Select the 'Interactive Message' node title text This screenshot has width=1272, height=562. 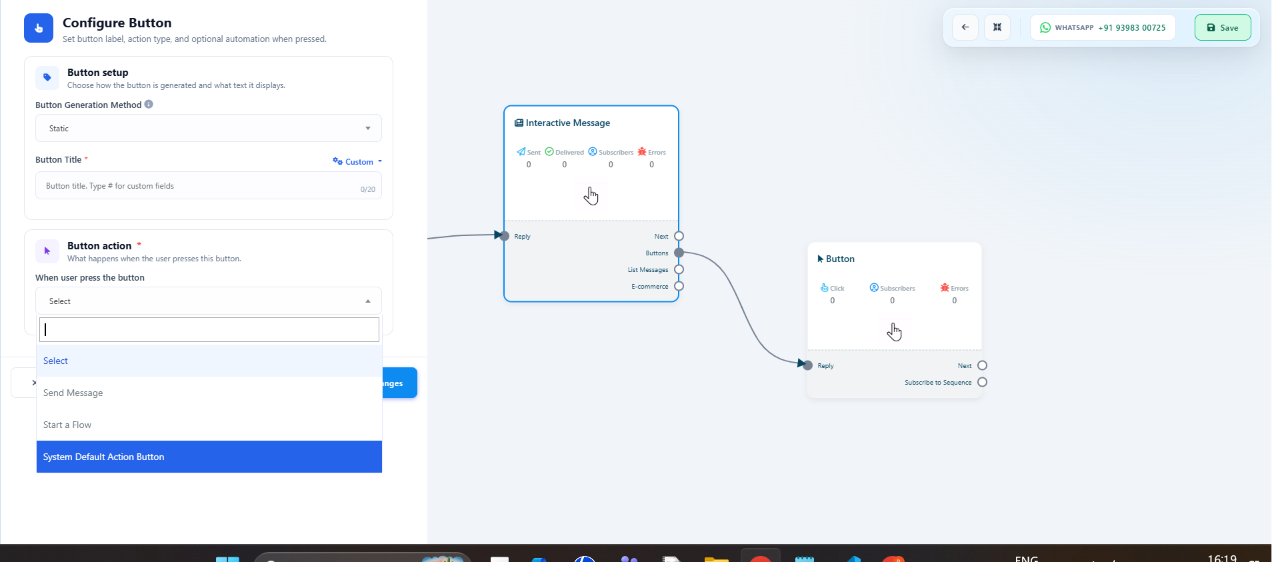pos(568,123)
